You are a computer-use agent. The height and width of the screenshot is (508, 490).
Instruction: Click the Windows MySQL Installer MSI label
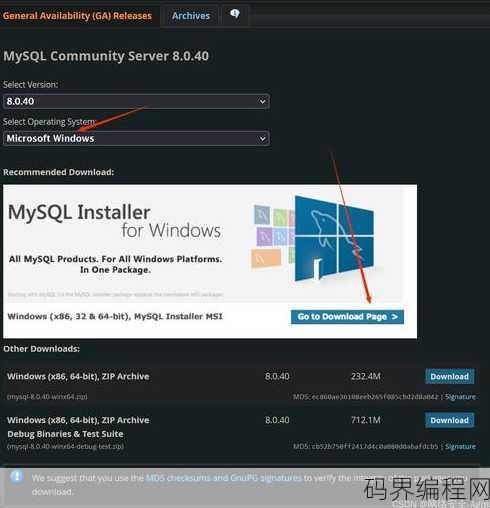click(115, 316)
